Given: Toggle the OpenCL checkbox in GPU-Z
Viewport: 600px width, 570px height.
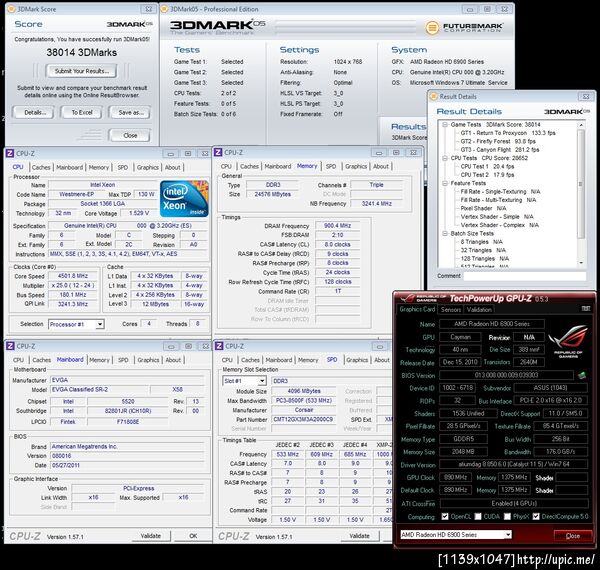Looking at the screenshot, I should [445, 516].
